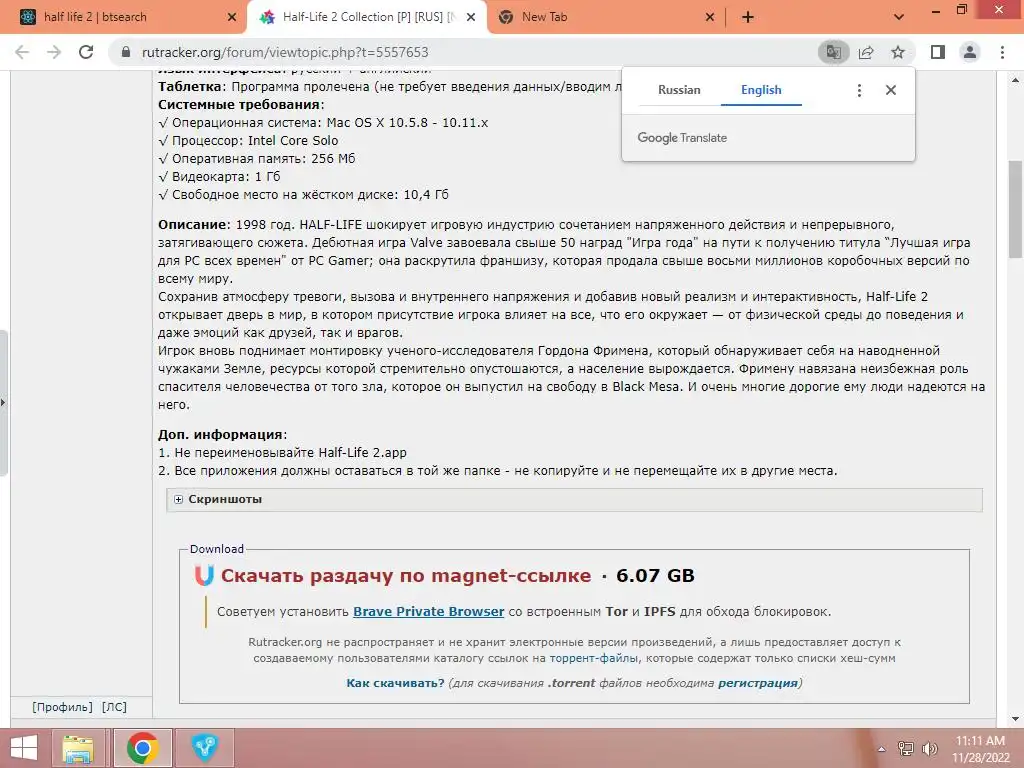
Task: Click the 'Half-Life 2.app' text
Action: [362, 453]
